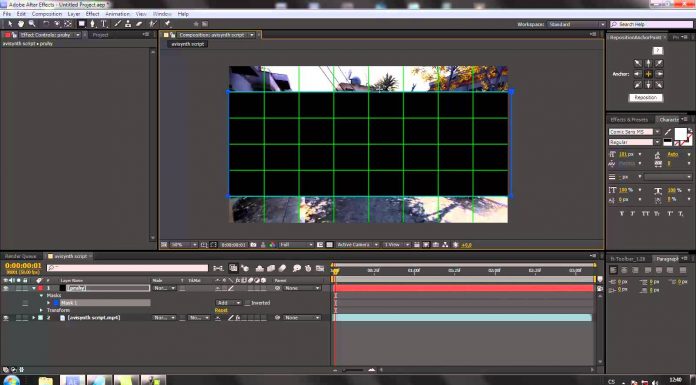Click the timeline layer search field
This screenshot has height=385, width=696.
(x=127, y=268)
